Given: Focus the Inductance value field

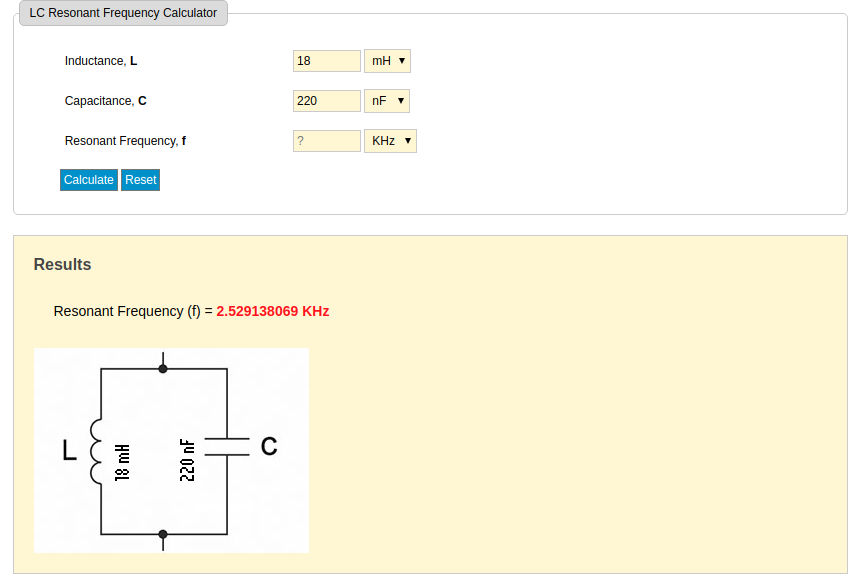Looking at the screenshot, I should tap(327, 61).
